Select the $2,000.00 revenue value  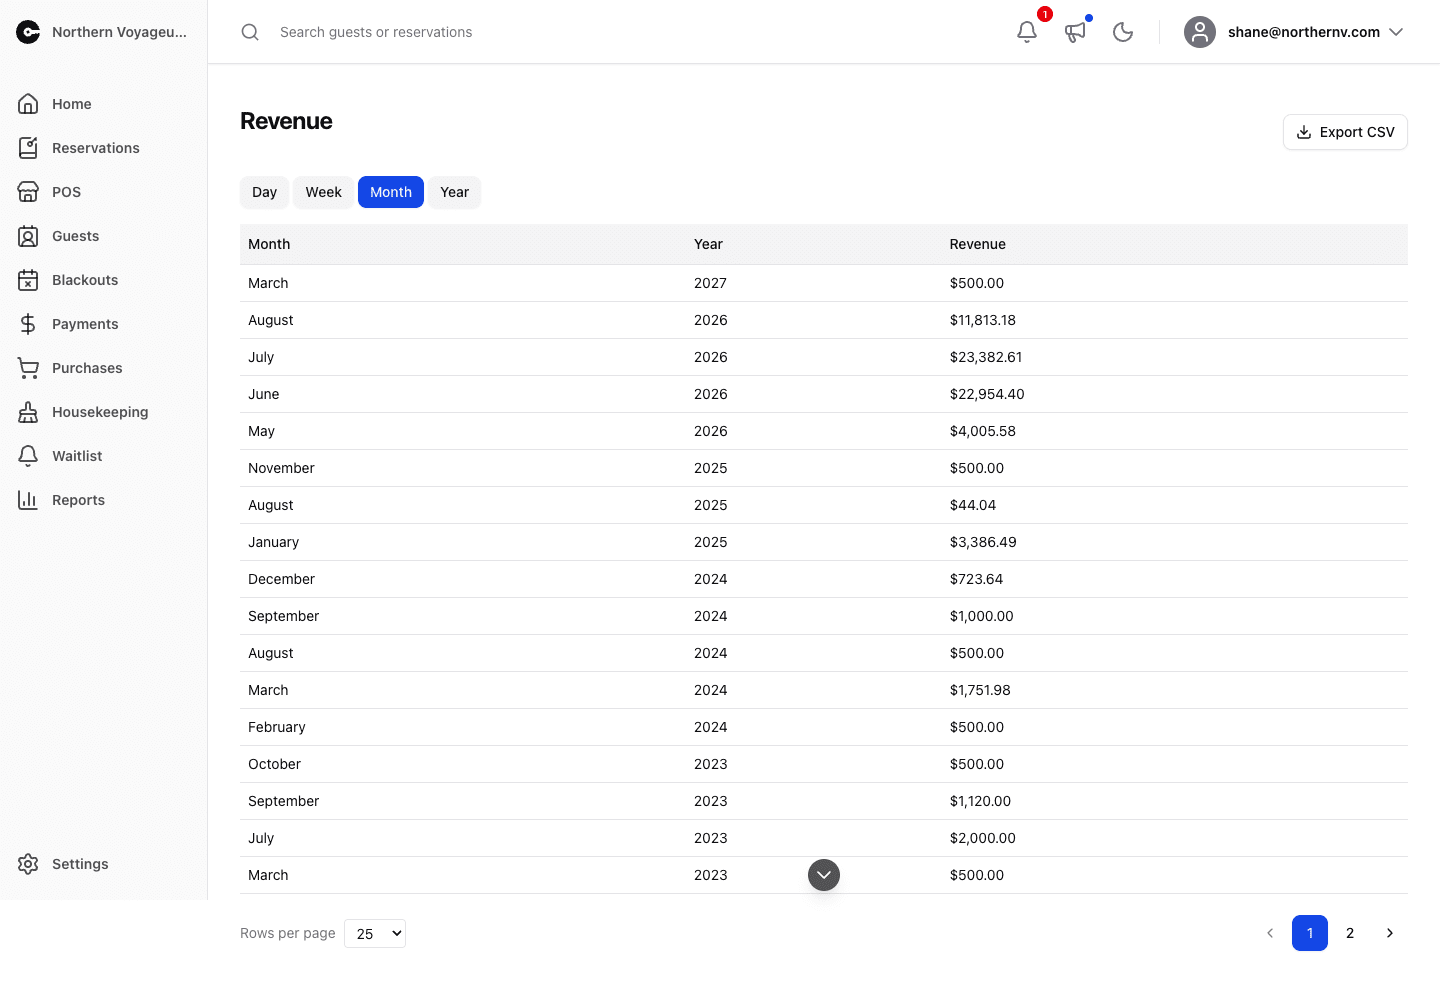tap(982, 838)
